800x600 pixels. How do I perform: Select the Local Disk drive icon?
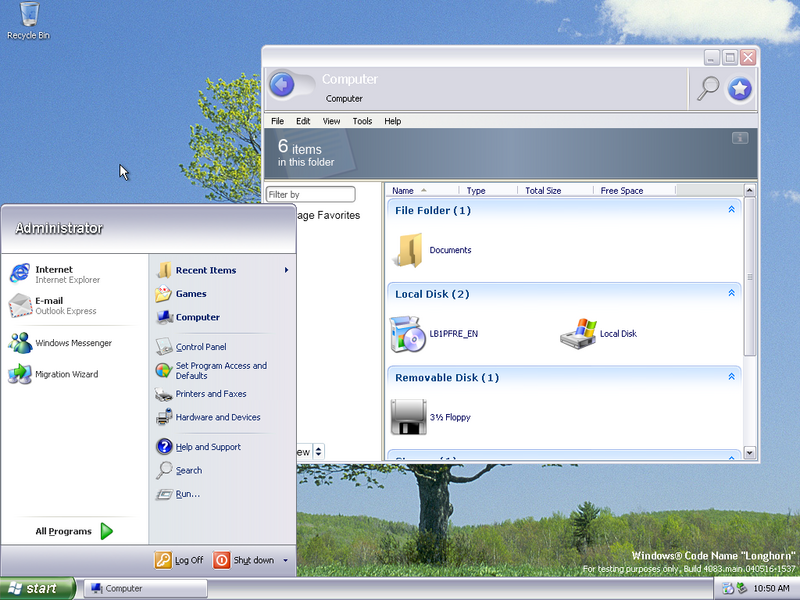click(577, 334)
